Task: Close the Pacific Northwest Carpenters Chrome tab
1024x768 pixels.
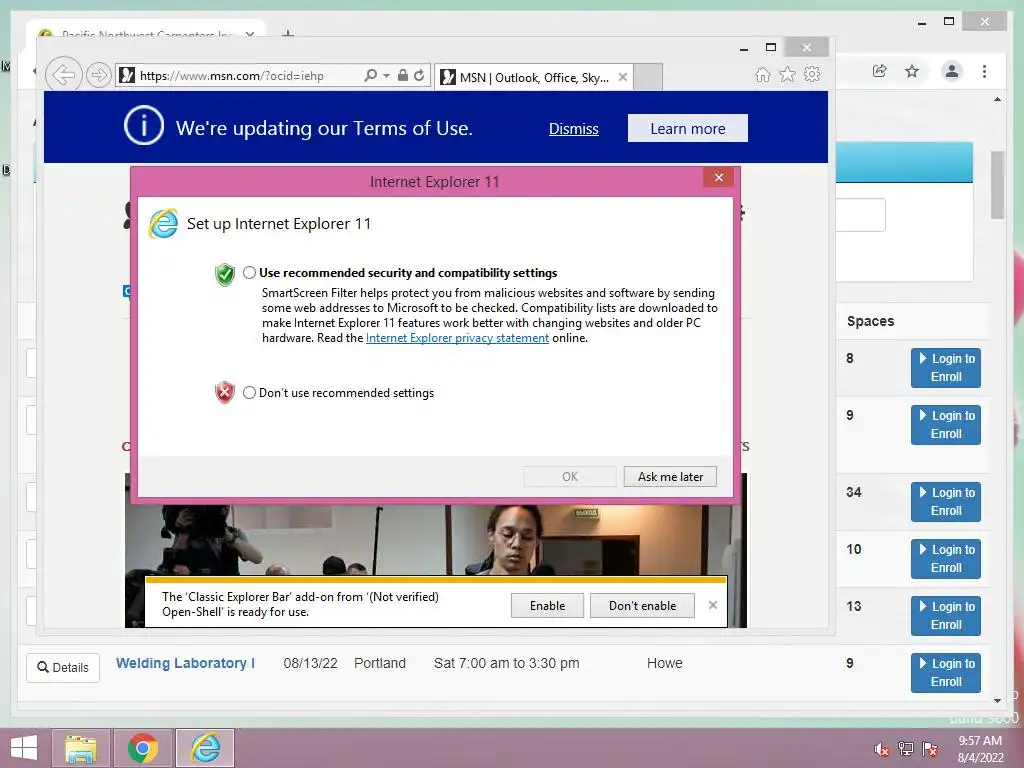Action: pyautogui.click(x=249, y=33)
